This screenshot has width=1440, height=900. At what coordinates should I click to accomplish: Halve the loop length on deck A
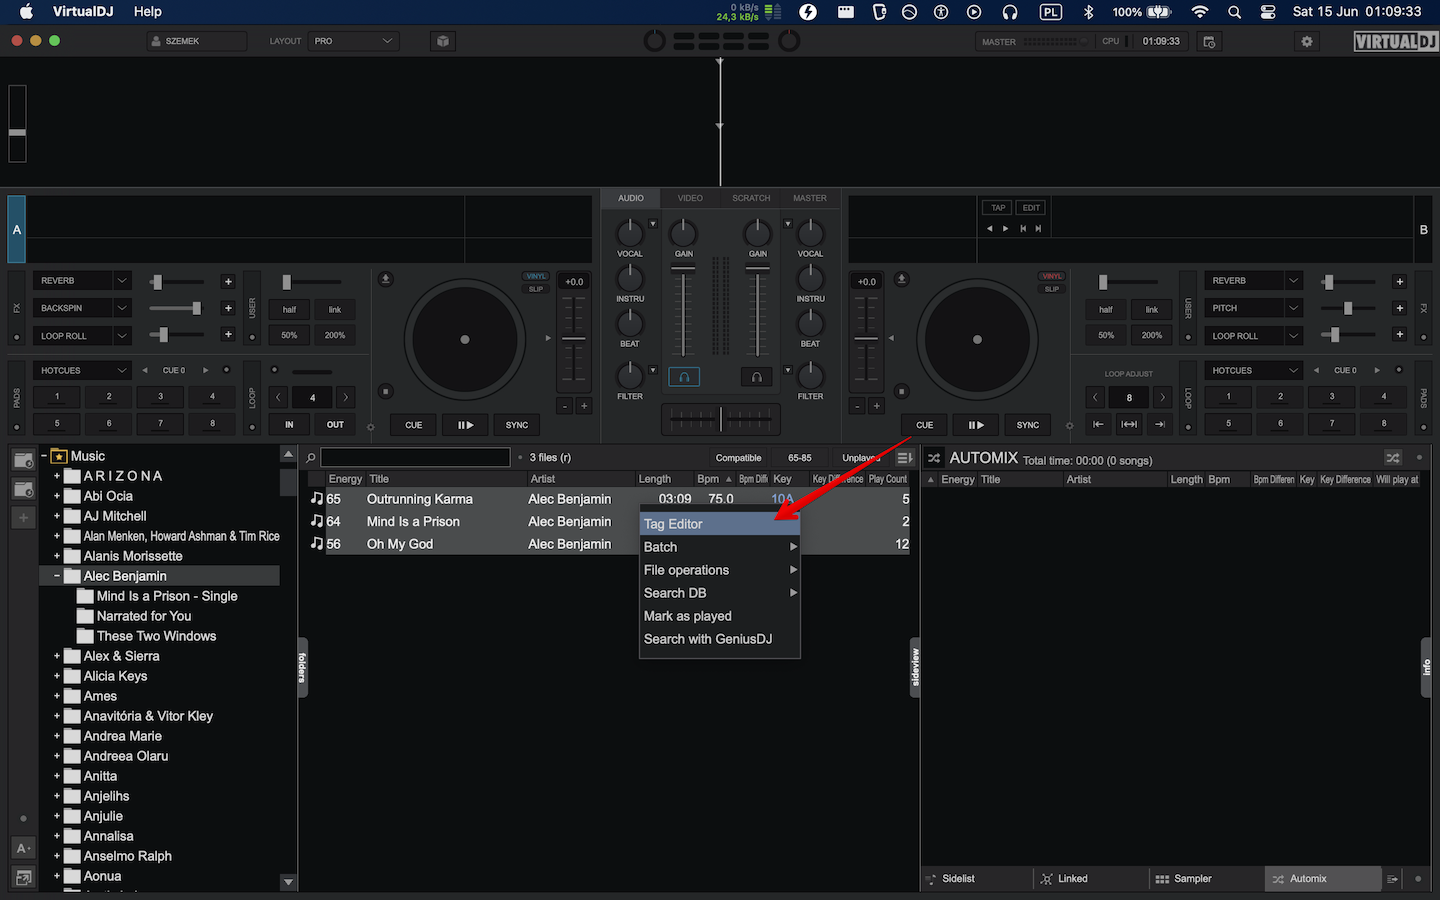coord(279,397)
